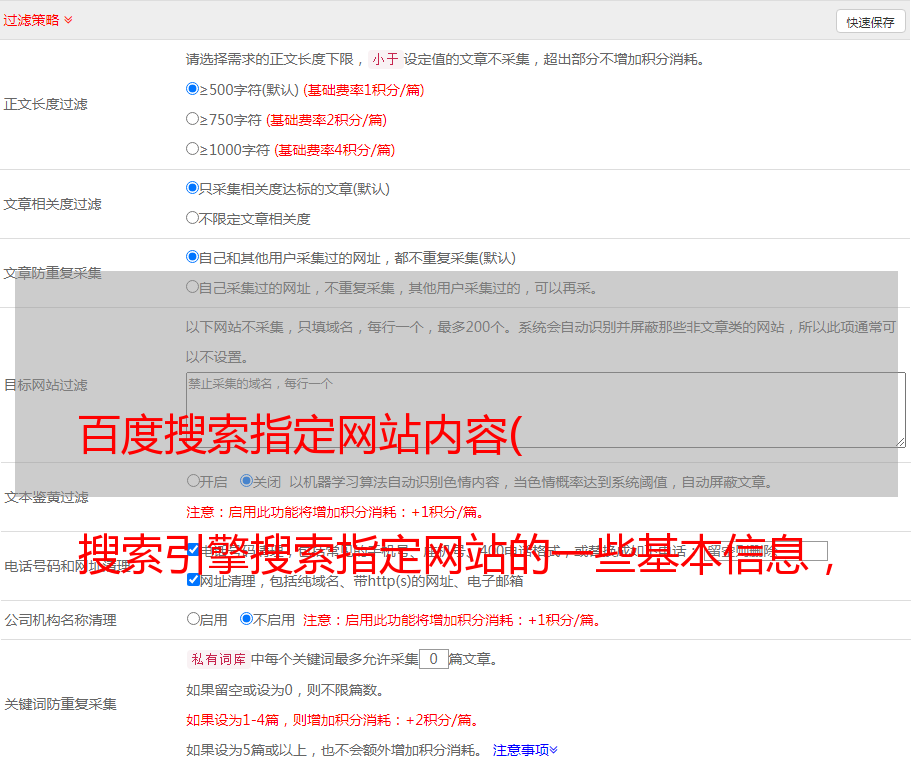Select 不启用 radio for 公司机构名称清理
Viewport: 912px width, 768px height.
tap(246, 619)
